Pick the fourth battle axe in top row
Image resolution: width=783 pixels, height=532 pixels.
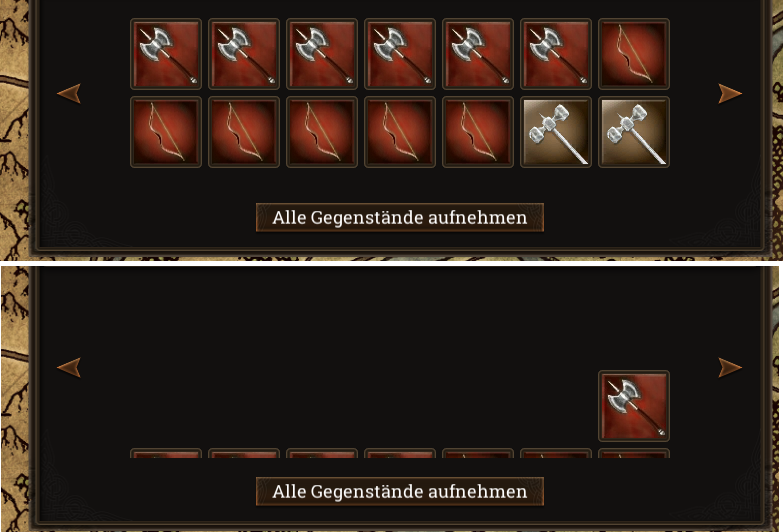point(399,54)
